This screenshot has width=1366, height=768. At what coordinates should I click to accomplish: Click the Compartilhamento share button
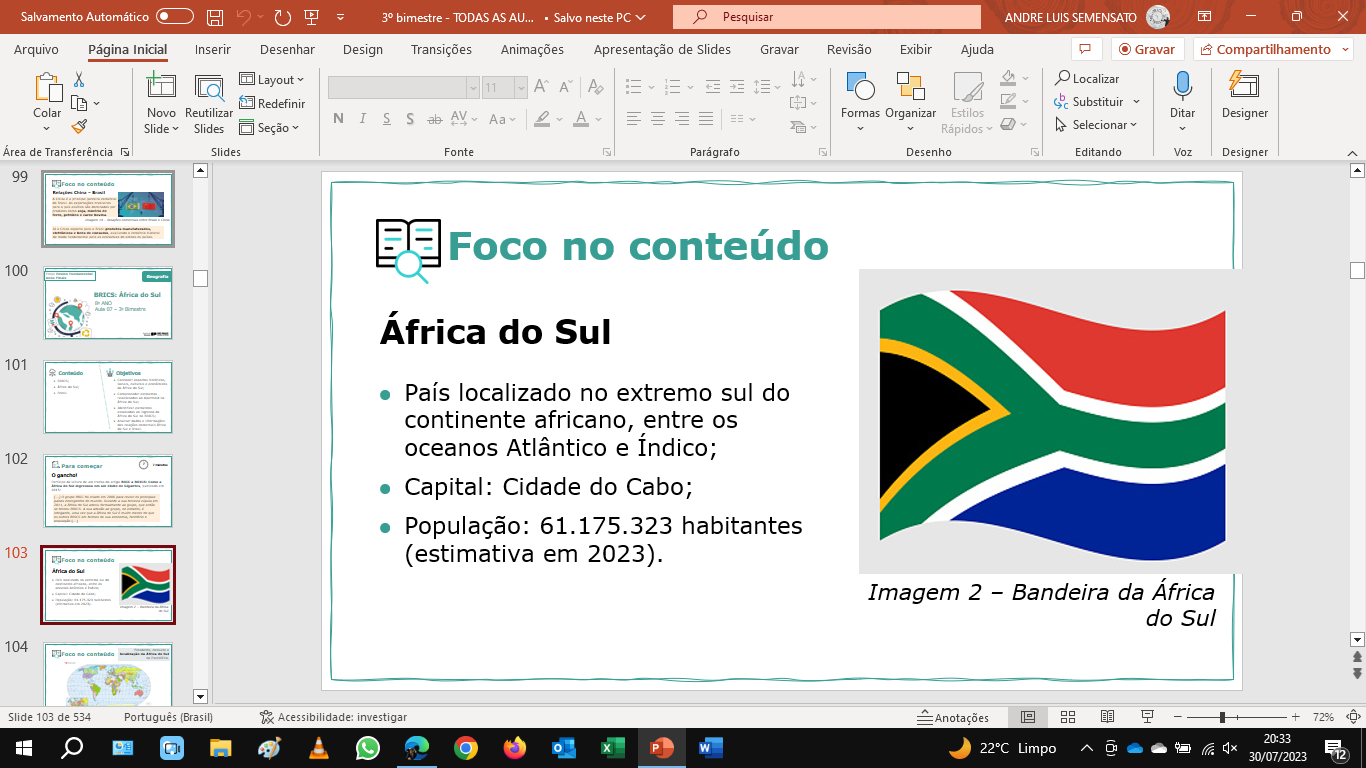pyautogui.click(x=1273, y=49)
